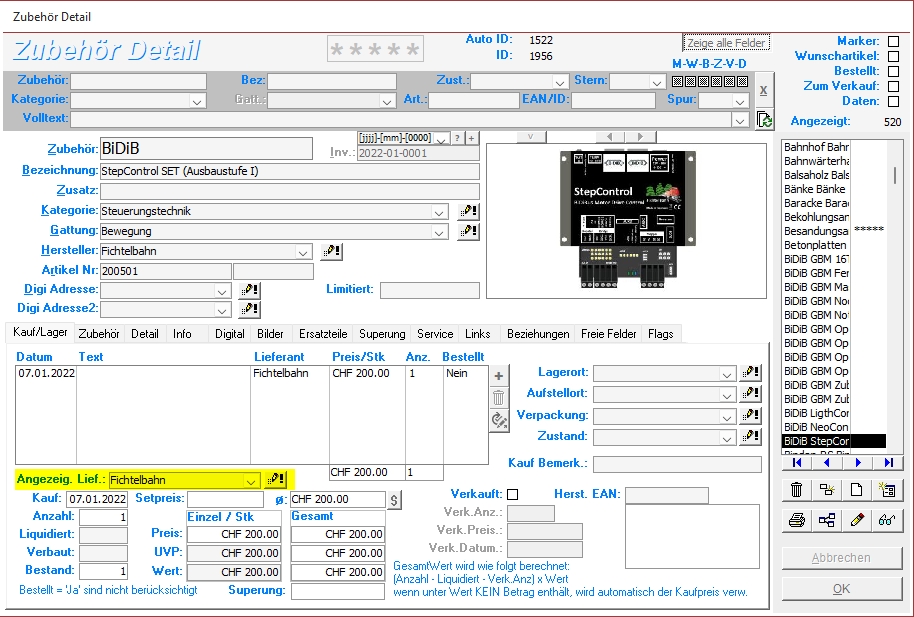
Task: Create a new blank record with the page icon
Action: point(856,489)
